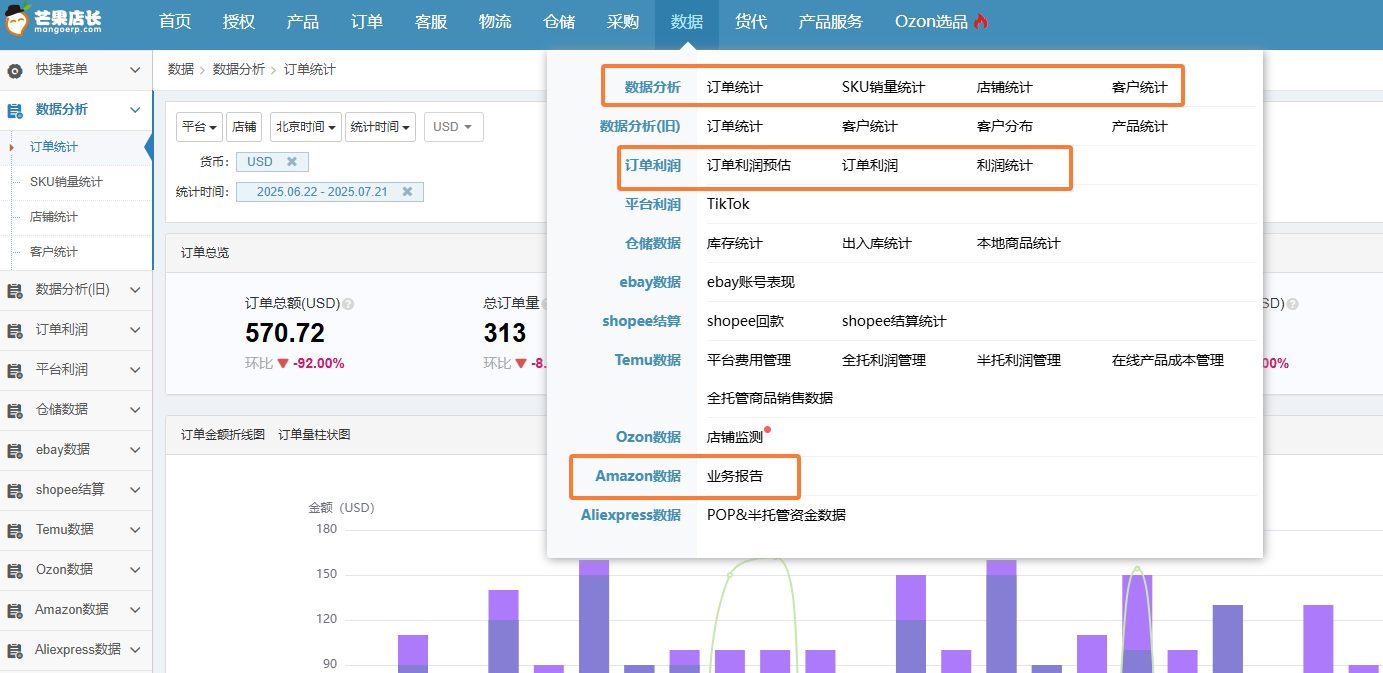Select ebay账号表现 in the dropdown menu
The image size is (1383, 673).
[751, 282]
